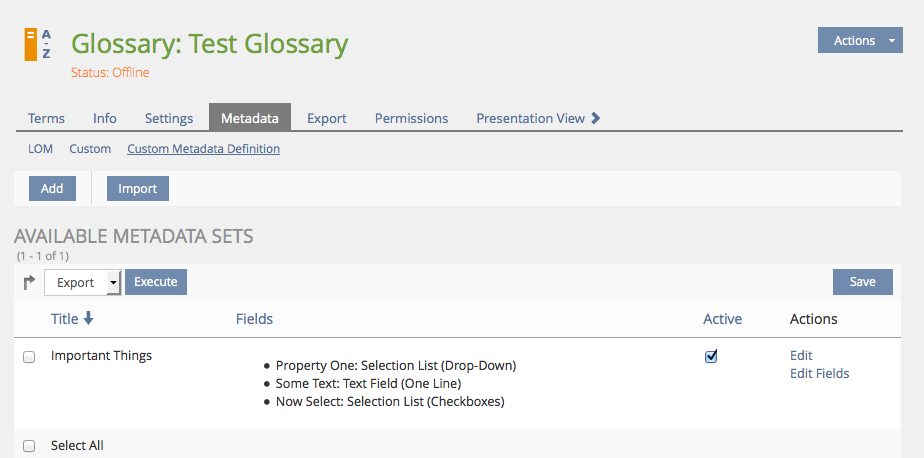Select the Info tab

[x=105, y=118]
